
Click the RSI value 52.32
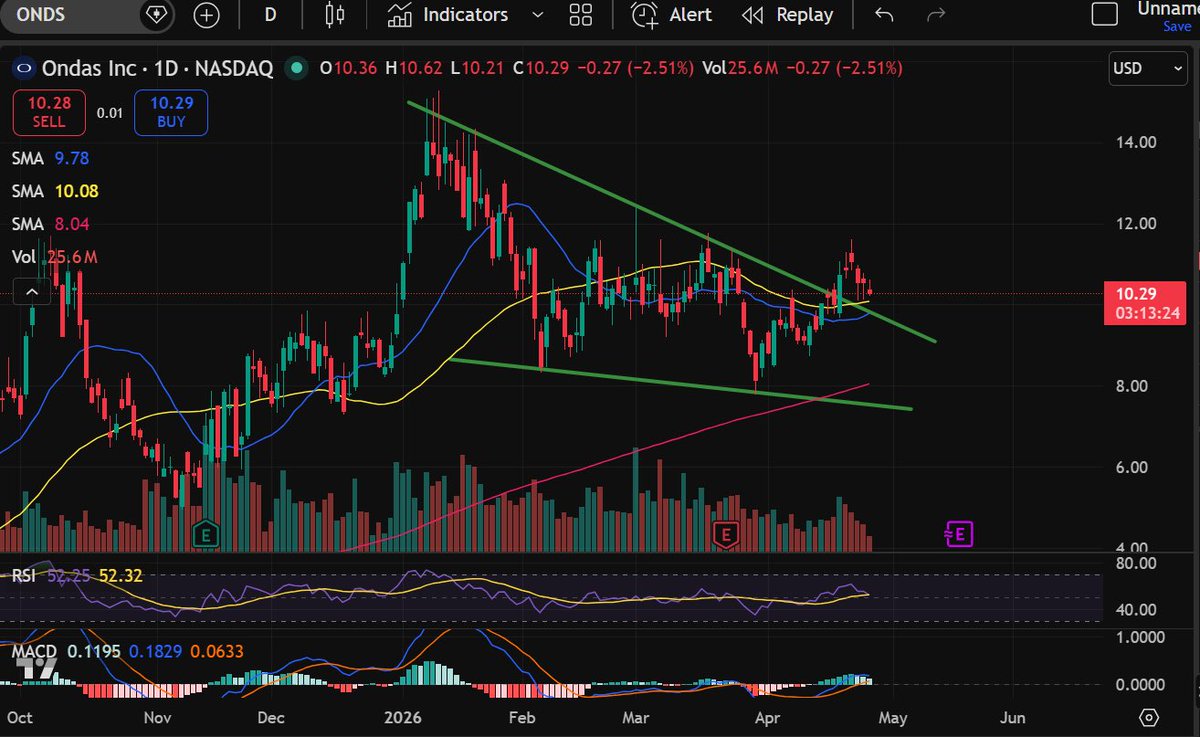pyautogui.click(x=120, y=575)
